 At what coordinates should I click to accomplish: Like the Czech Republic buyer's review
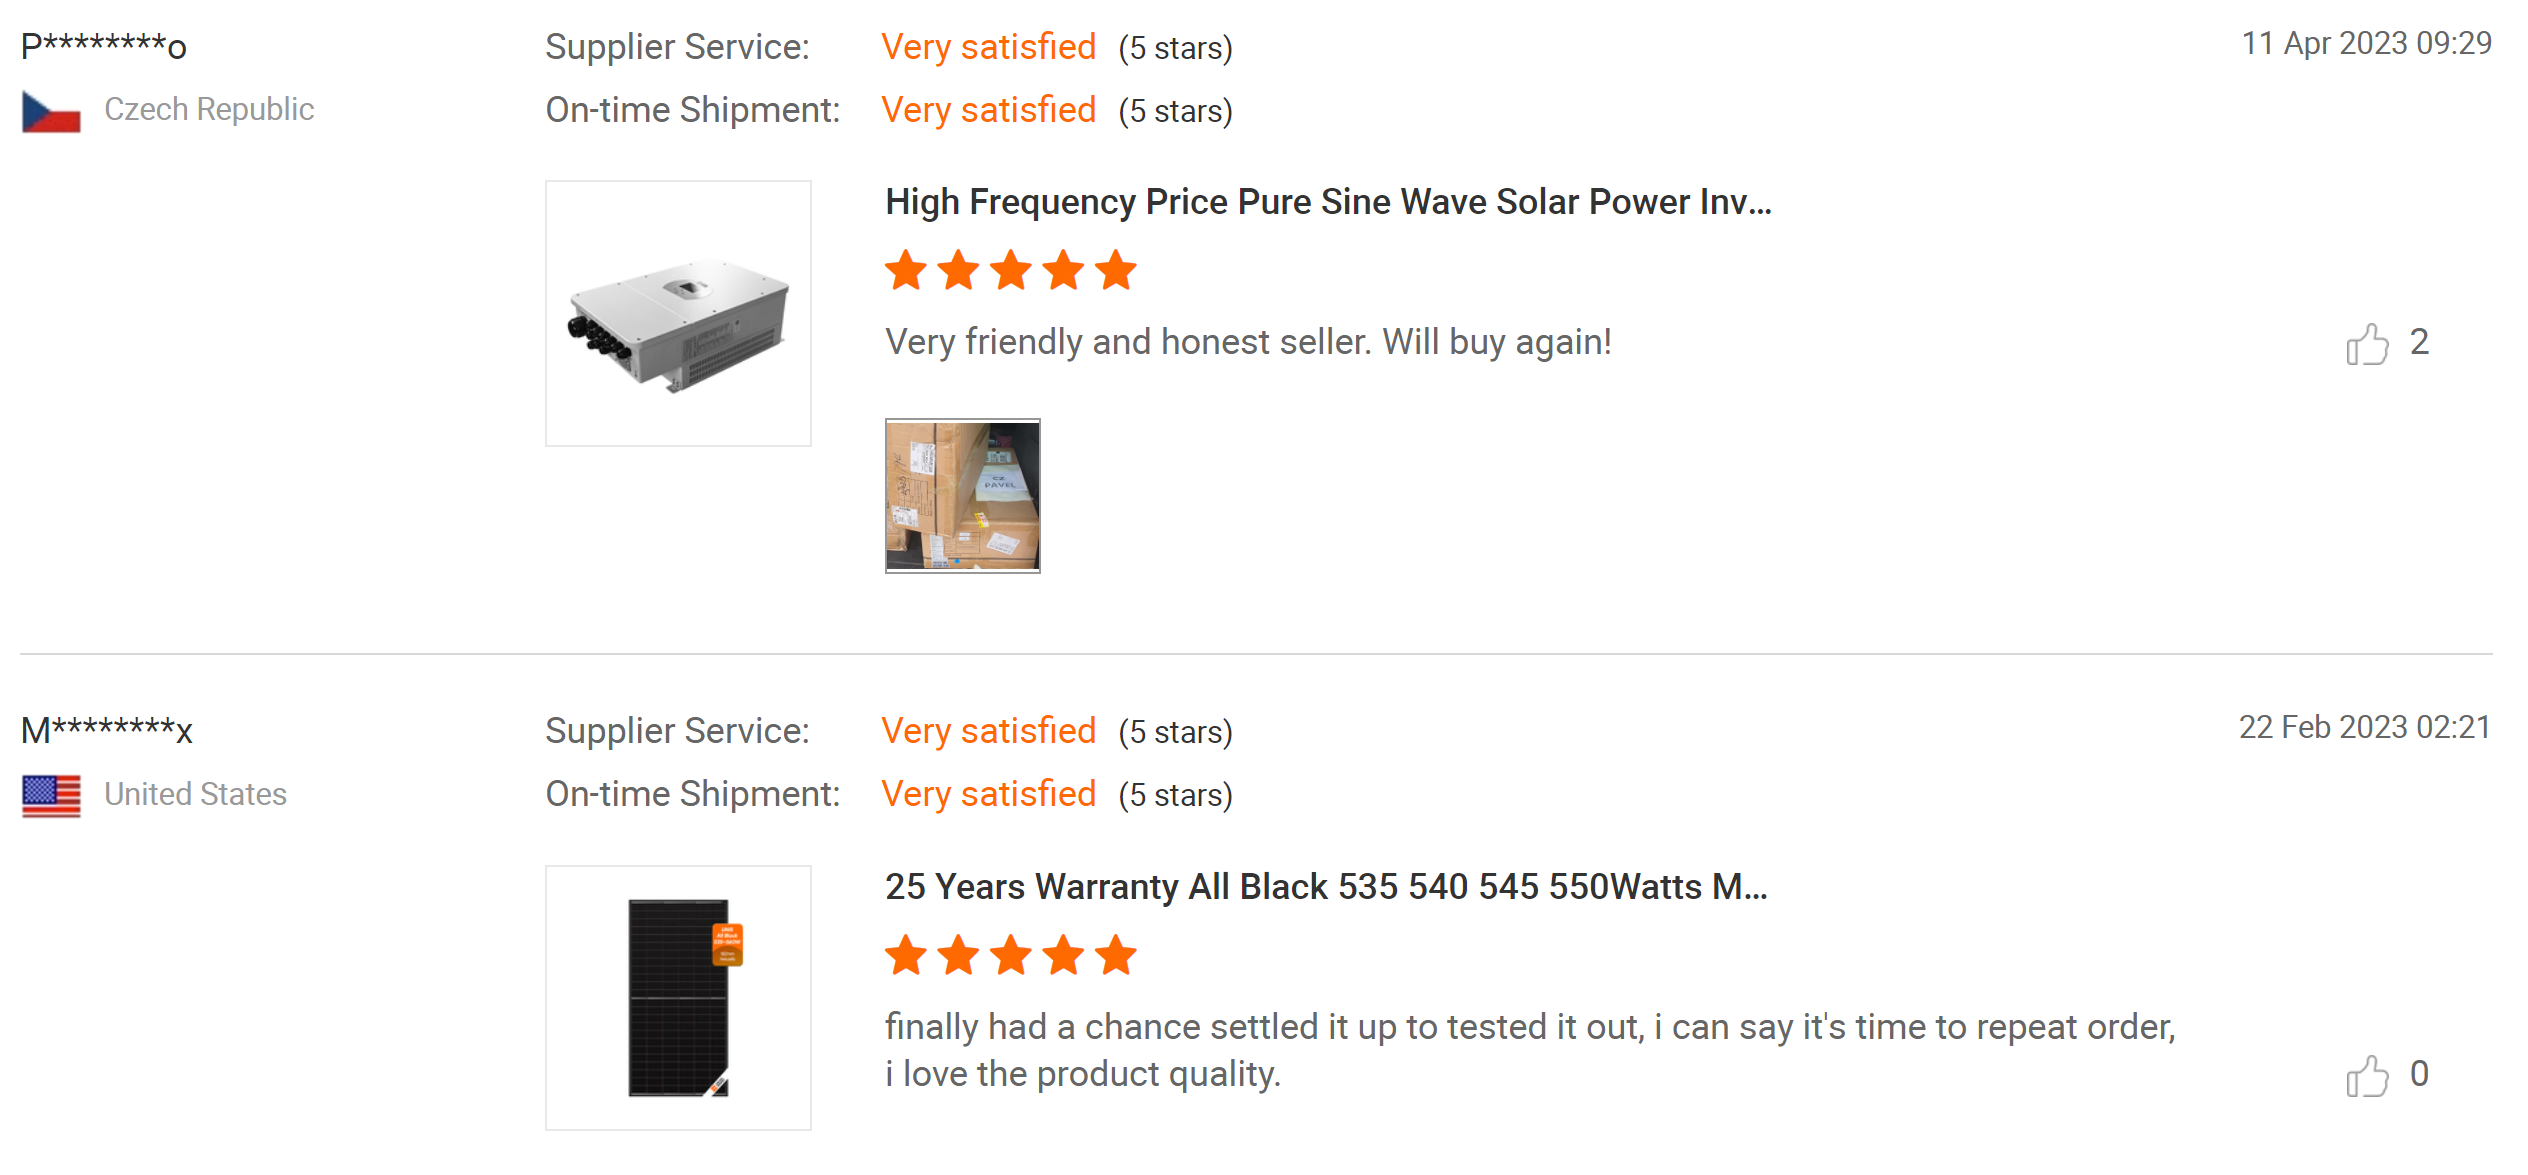[x=2366, y=344]
